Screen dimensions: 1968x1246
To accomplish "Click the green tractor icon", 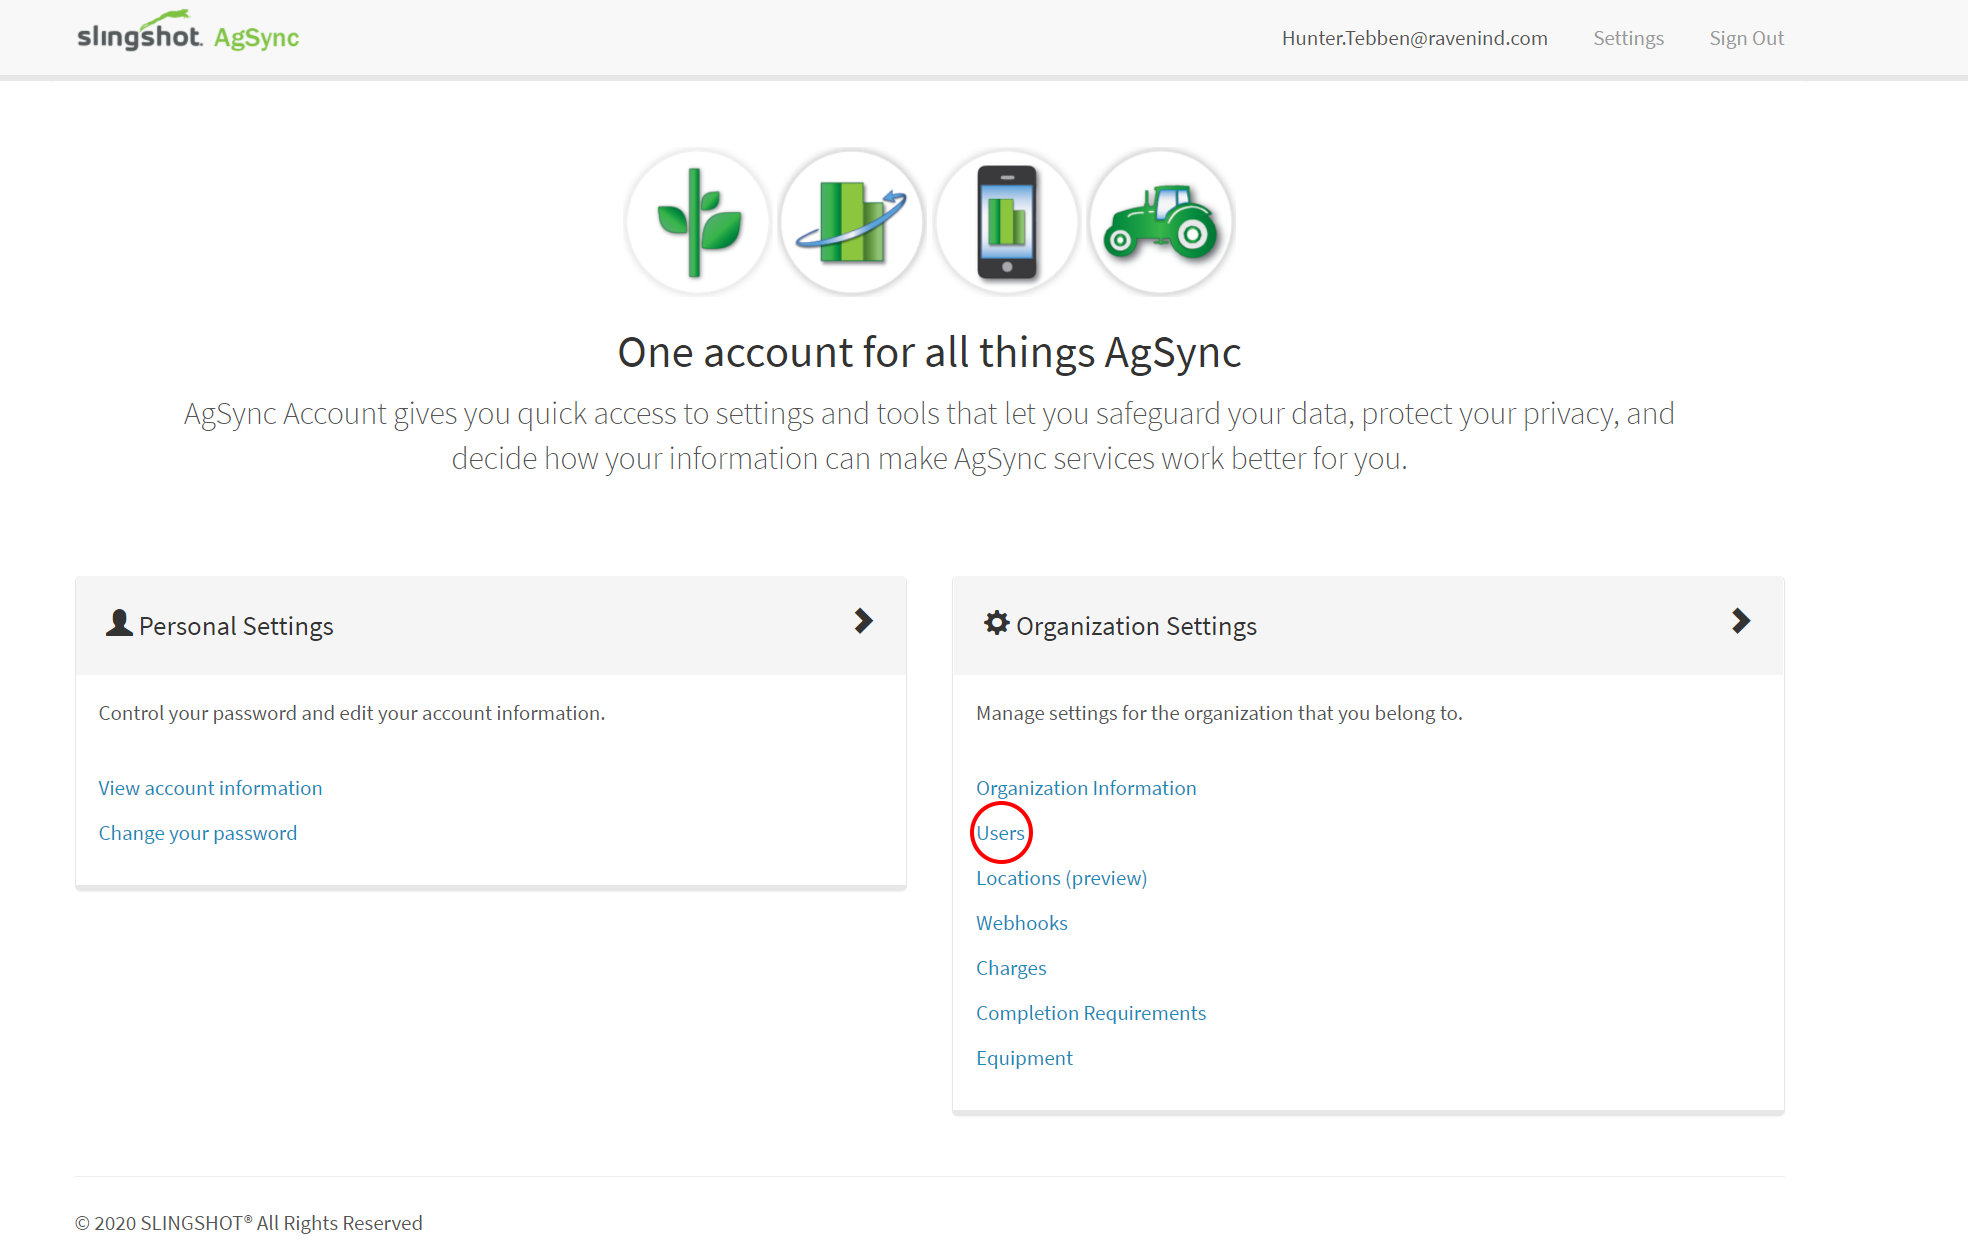I will coord(1161,222).
